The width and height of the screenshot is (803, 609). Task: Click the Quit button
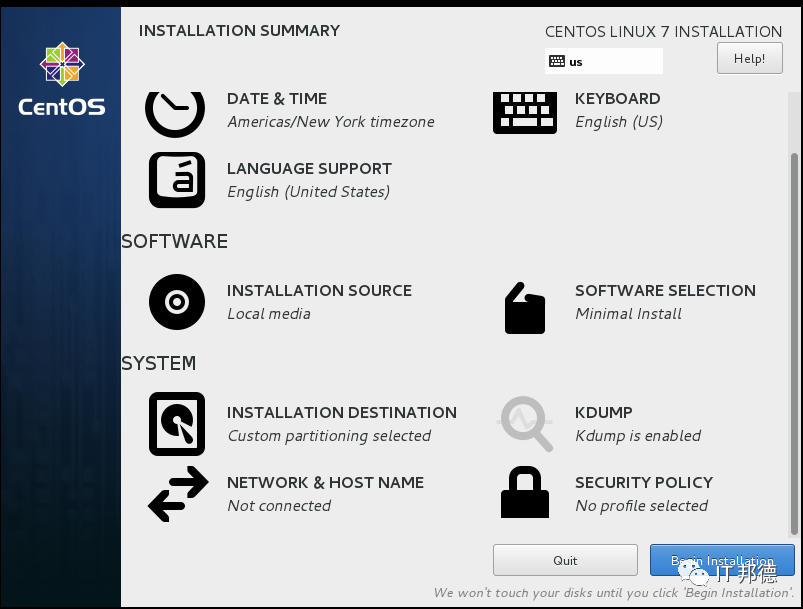(565, 560)
